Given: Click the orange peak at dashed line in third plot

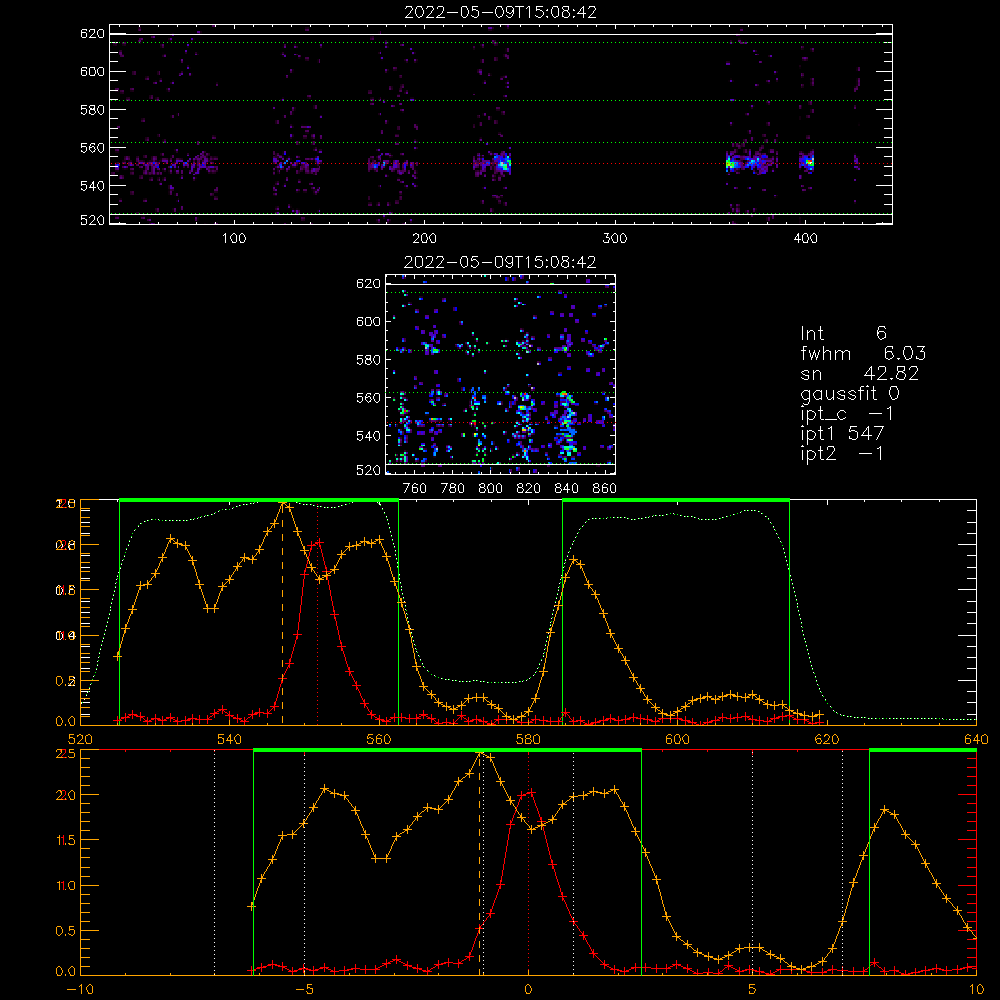Looking at the screenshot, I should [283, 504].
